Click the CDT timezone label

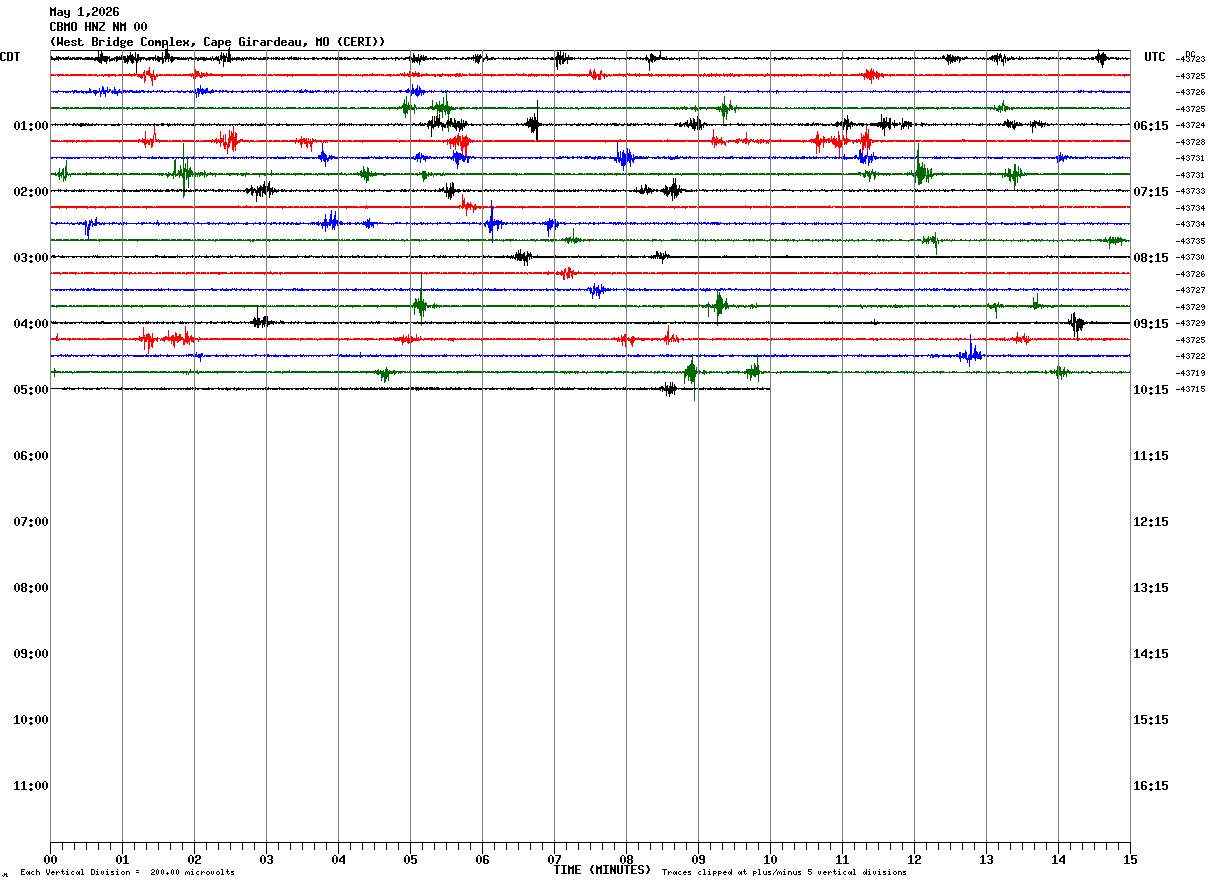[x=10, y=57]
